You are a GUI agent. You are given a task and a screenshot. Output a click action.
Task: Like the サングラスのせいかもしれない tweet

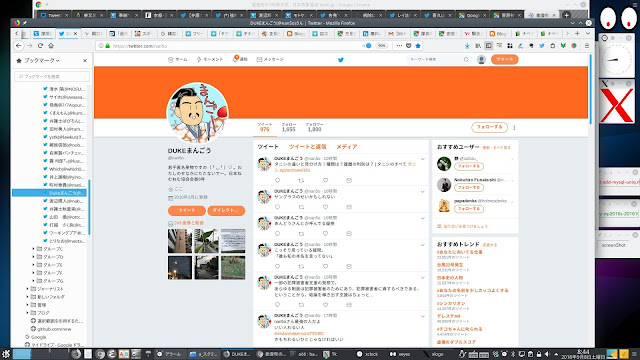325,207
